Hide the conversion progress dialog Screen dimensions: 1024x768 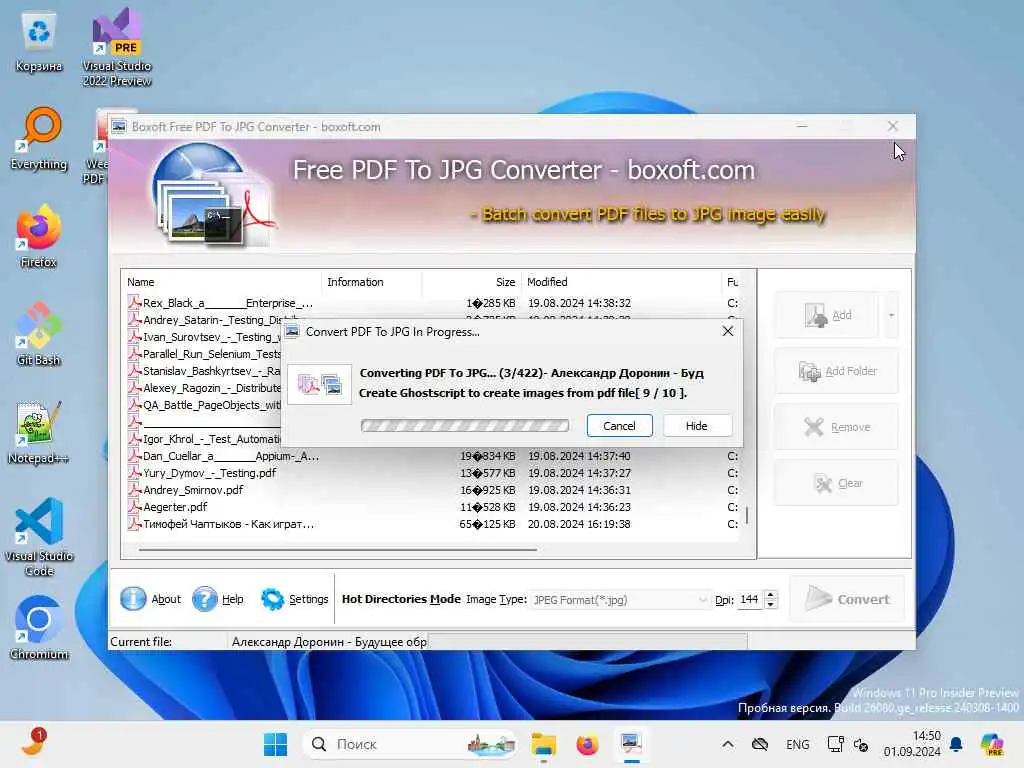[x=697, y=426]
